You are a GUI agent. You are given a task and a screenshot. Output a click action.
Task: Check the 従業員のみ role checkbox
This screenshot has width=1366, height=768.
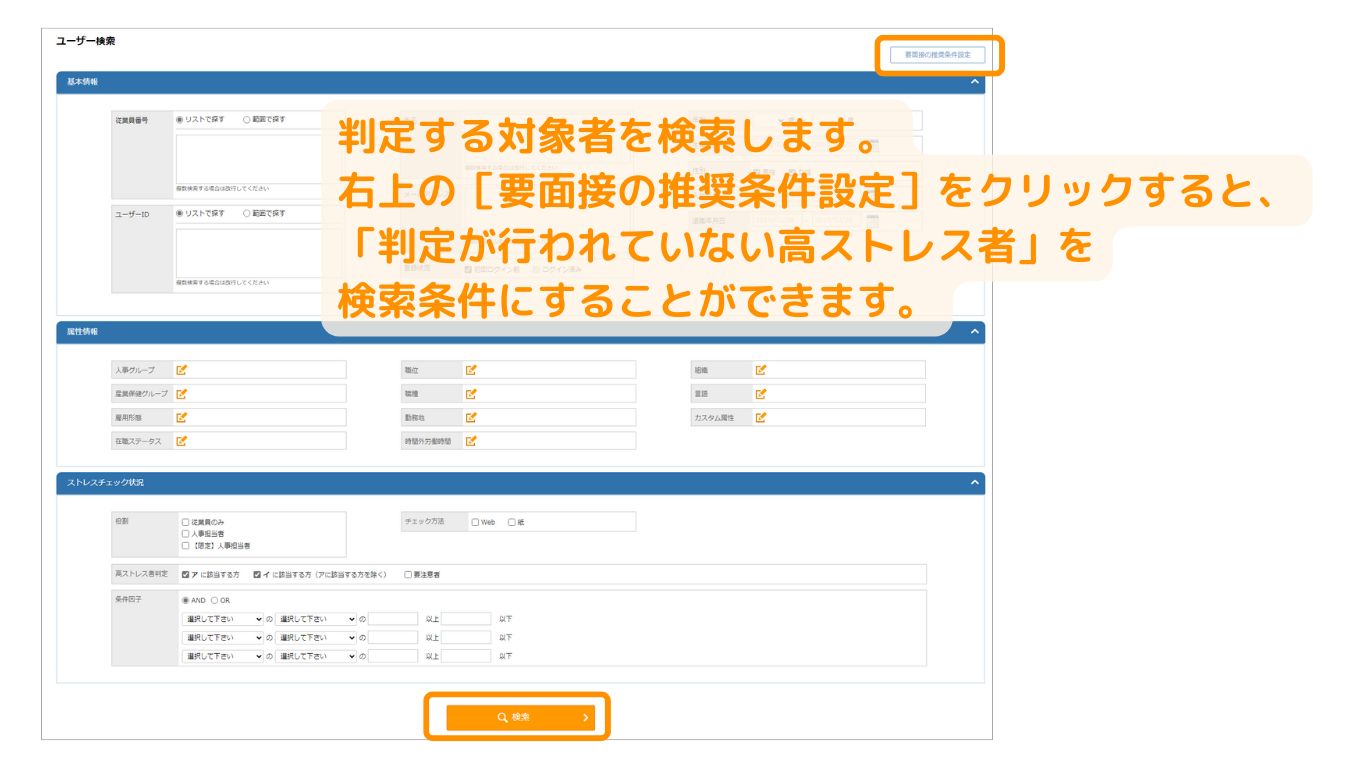[x=185, y=522]
